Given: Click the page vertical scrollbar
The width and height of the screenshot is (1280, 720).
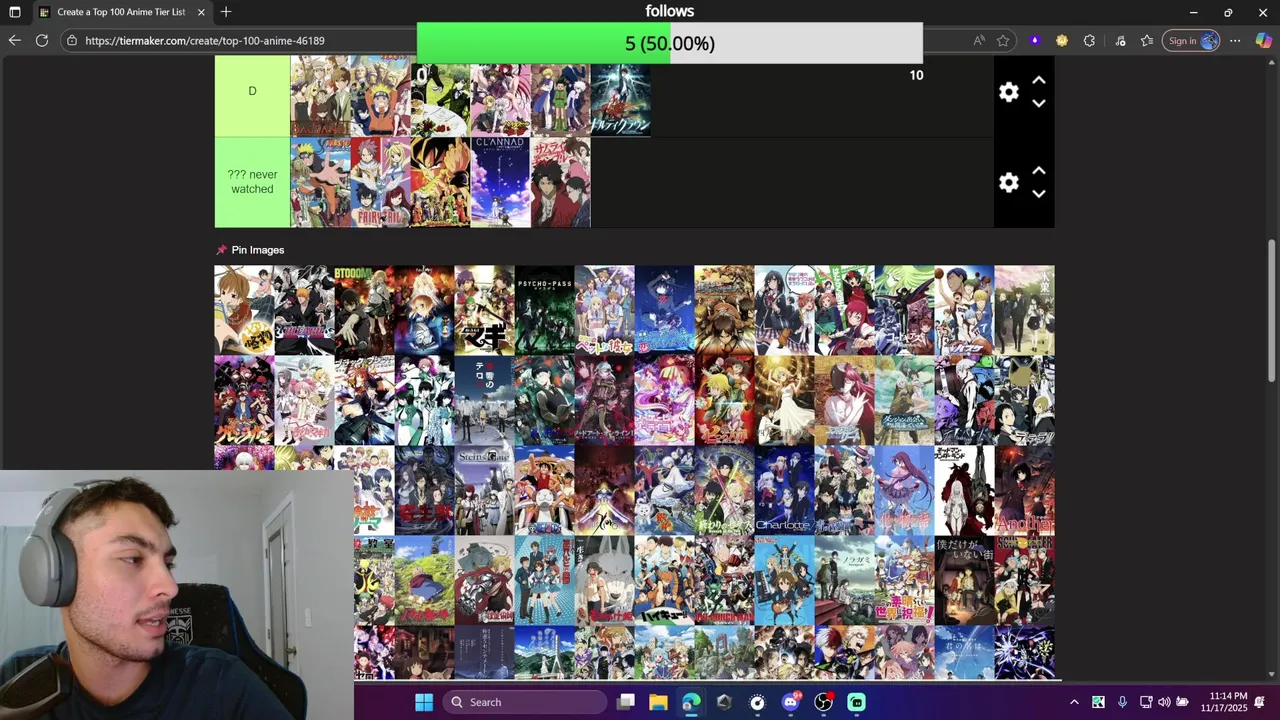Looking at the screenshot, I should 1272,310.
